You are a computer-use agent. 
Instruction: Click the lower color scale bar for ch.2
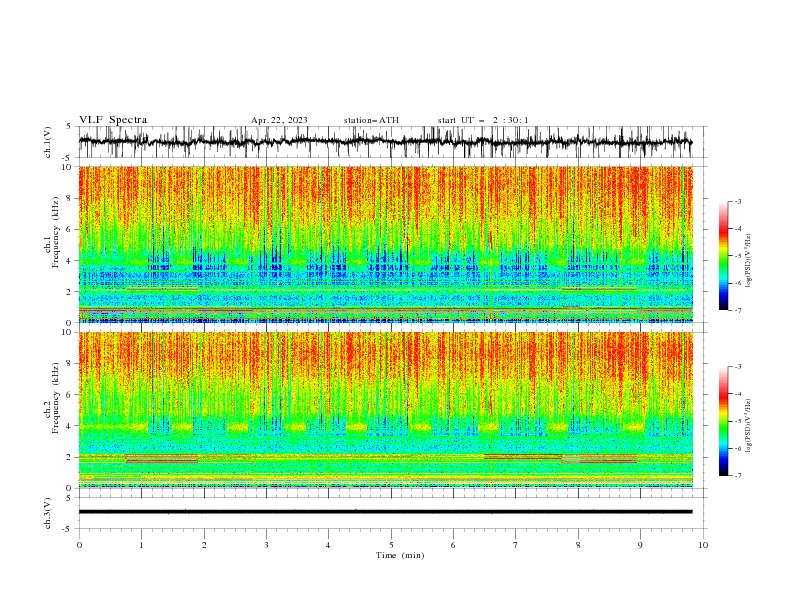[x=723, y=421]
